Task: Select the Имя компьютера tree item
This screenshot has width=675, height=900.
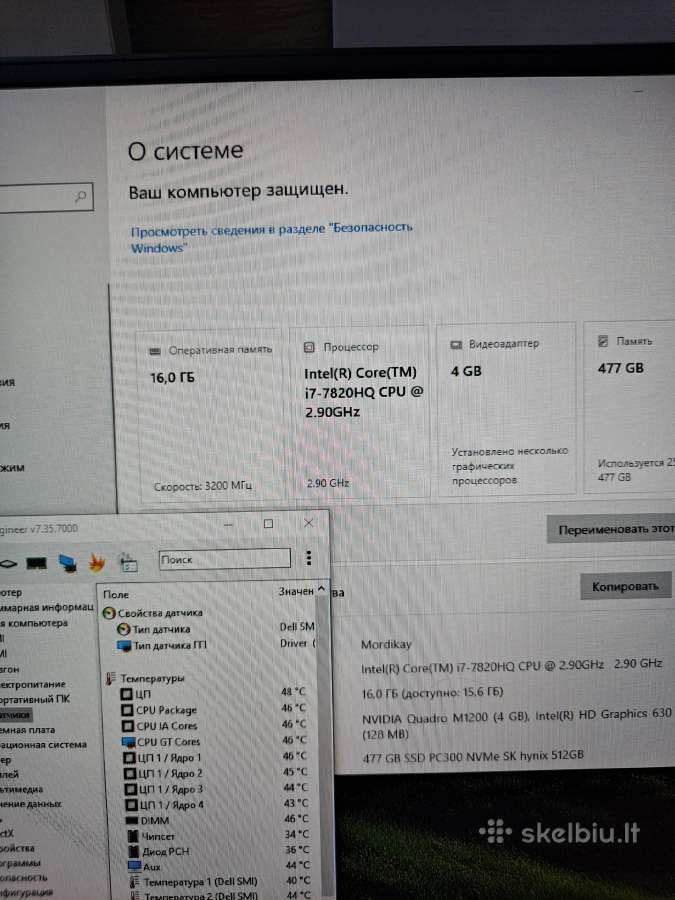Action: 34,623
